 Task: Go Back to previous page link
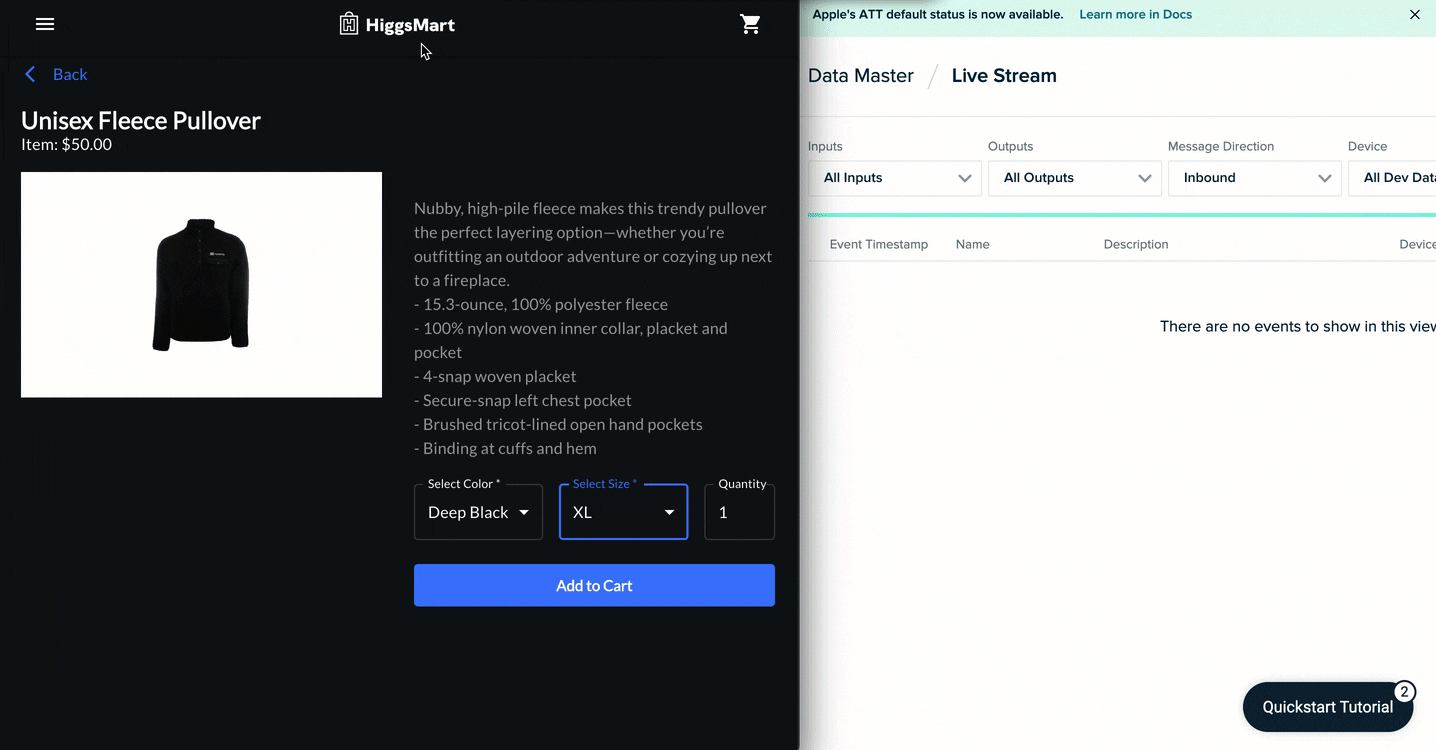click(x=70, y=74)
